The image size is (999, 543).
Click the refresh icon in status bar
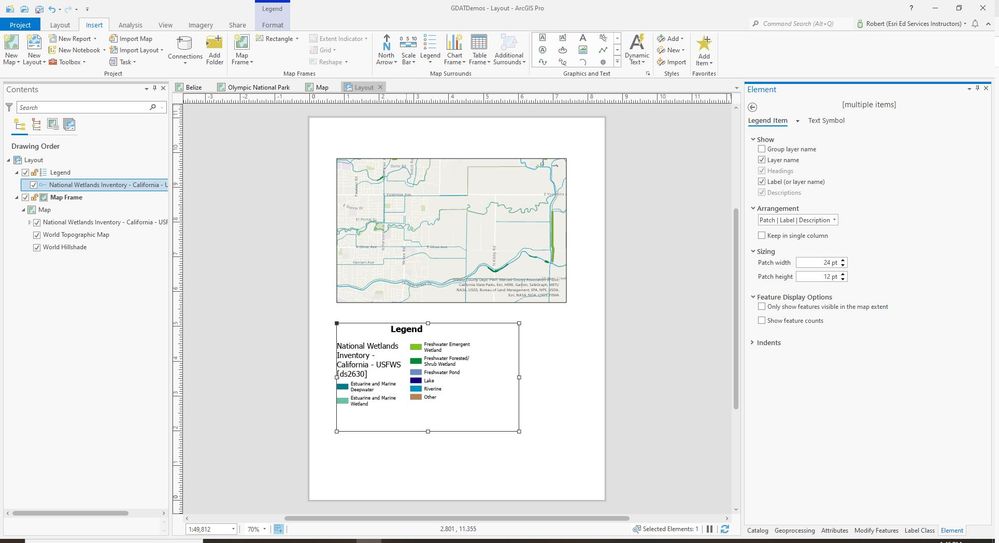coord(724,529)
